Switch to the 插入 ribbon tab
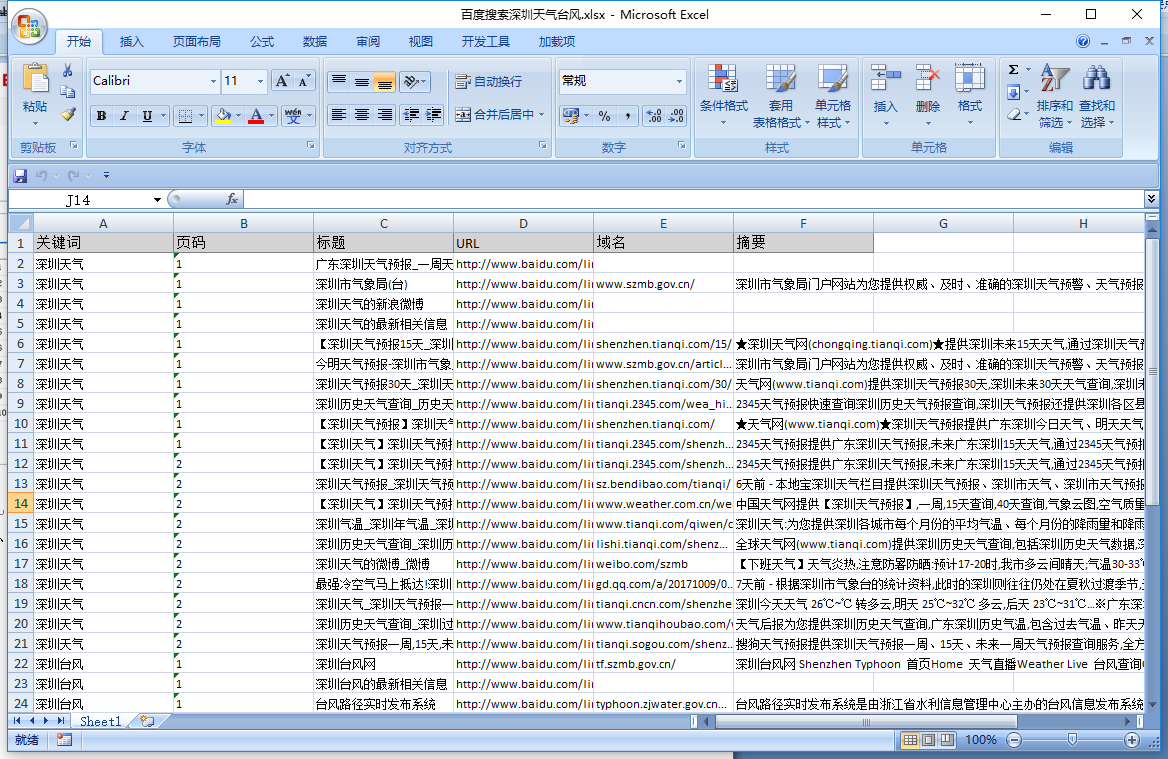The image size is (1168, 759). coord(132,42)
